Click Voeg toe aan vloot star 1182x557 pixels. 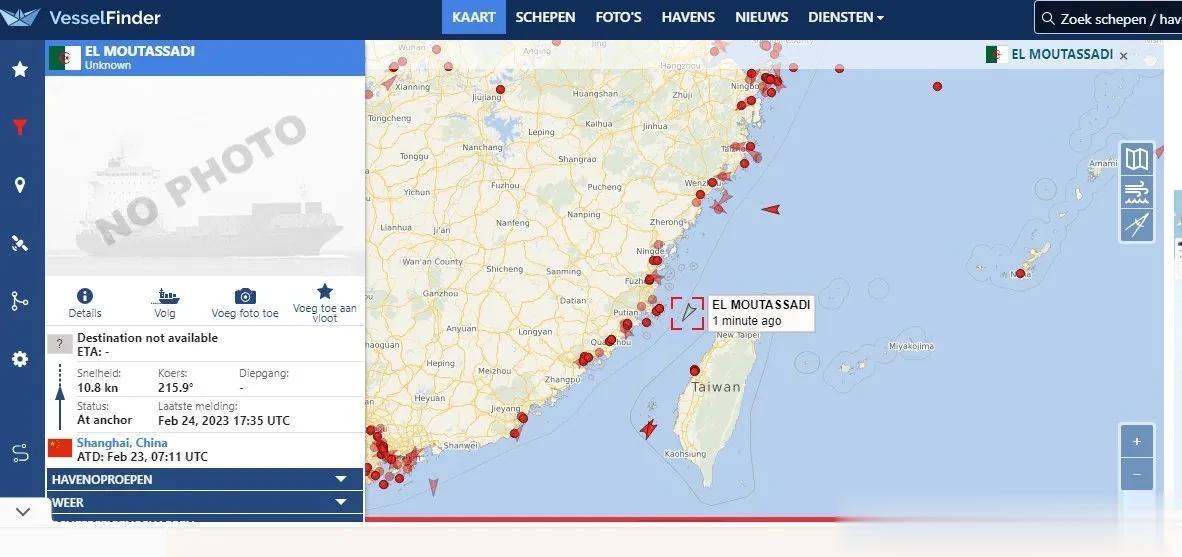(325, 291)
